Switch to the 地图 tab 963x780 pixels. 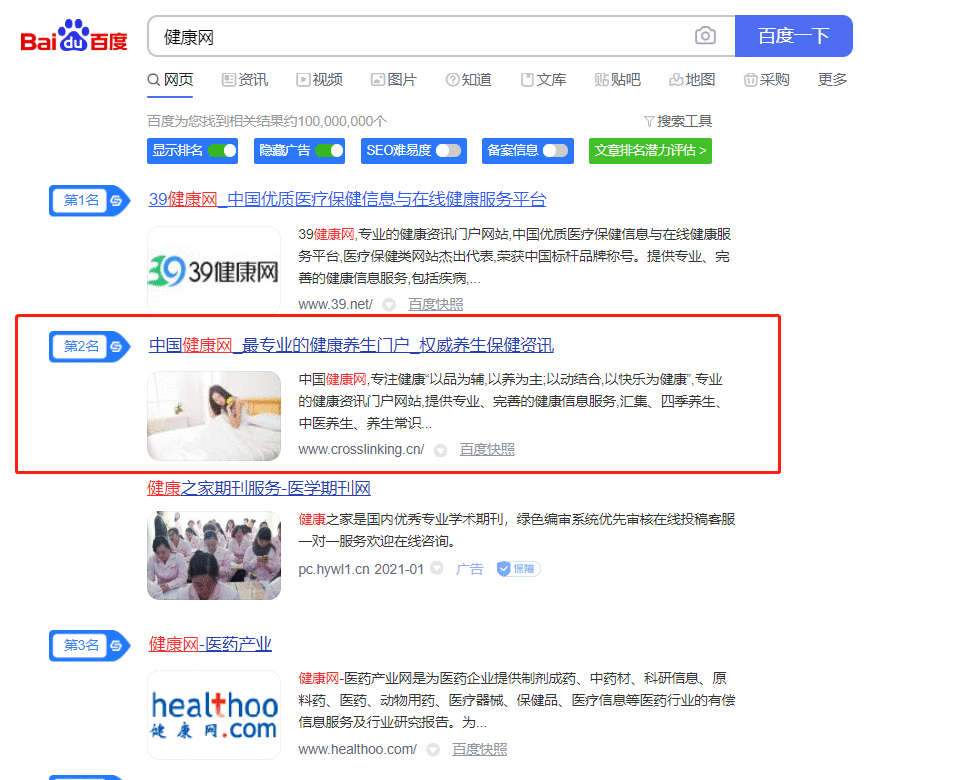click(692, 80)
